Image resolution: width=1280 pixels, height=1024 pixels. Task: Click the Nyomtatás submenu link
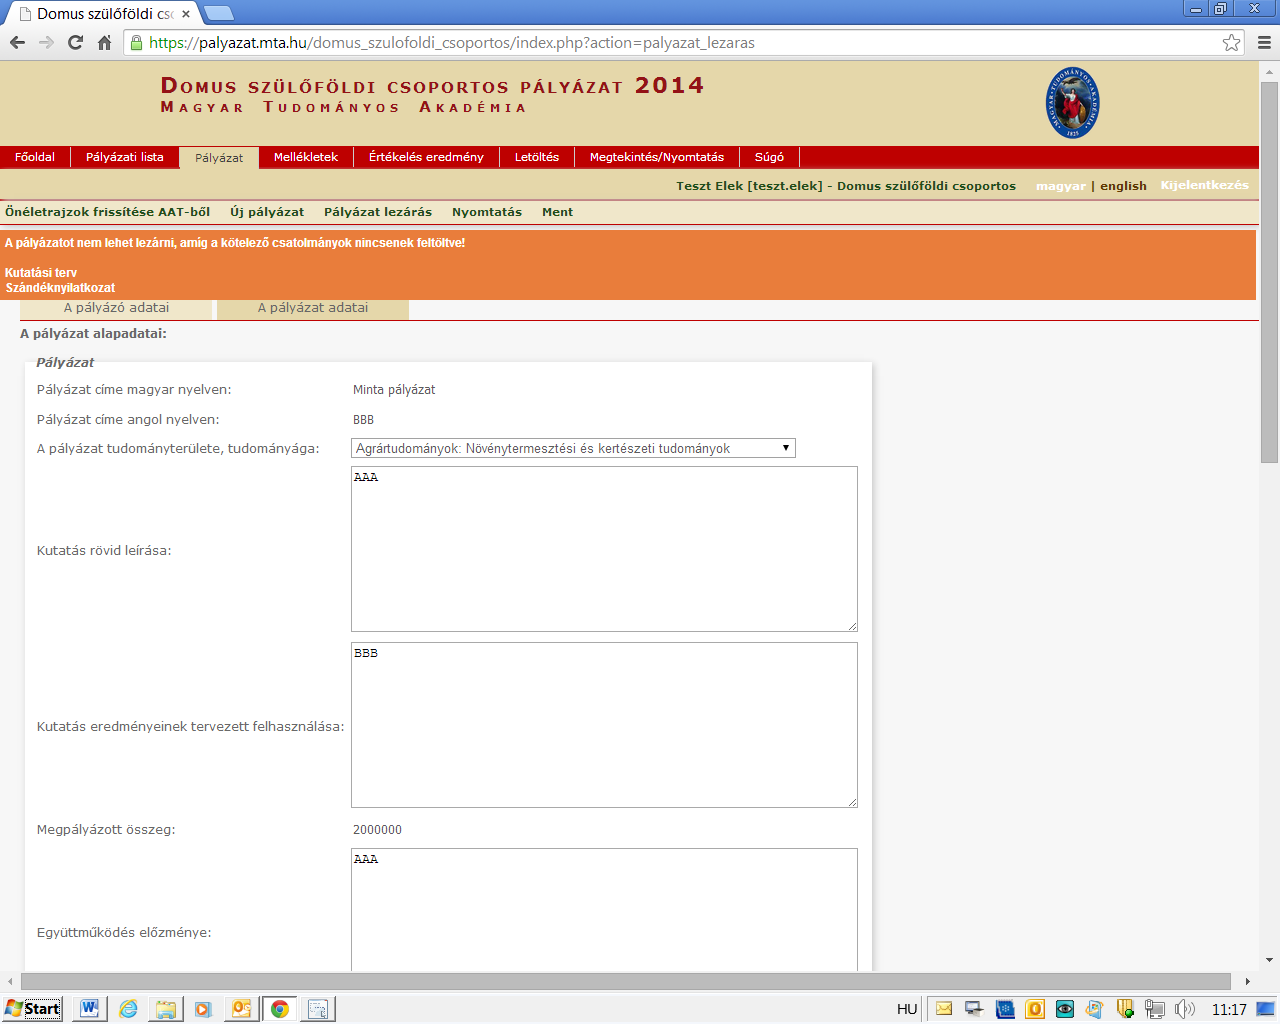[x=487, y=212]
